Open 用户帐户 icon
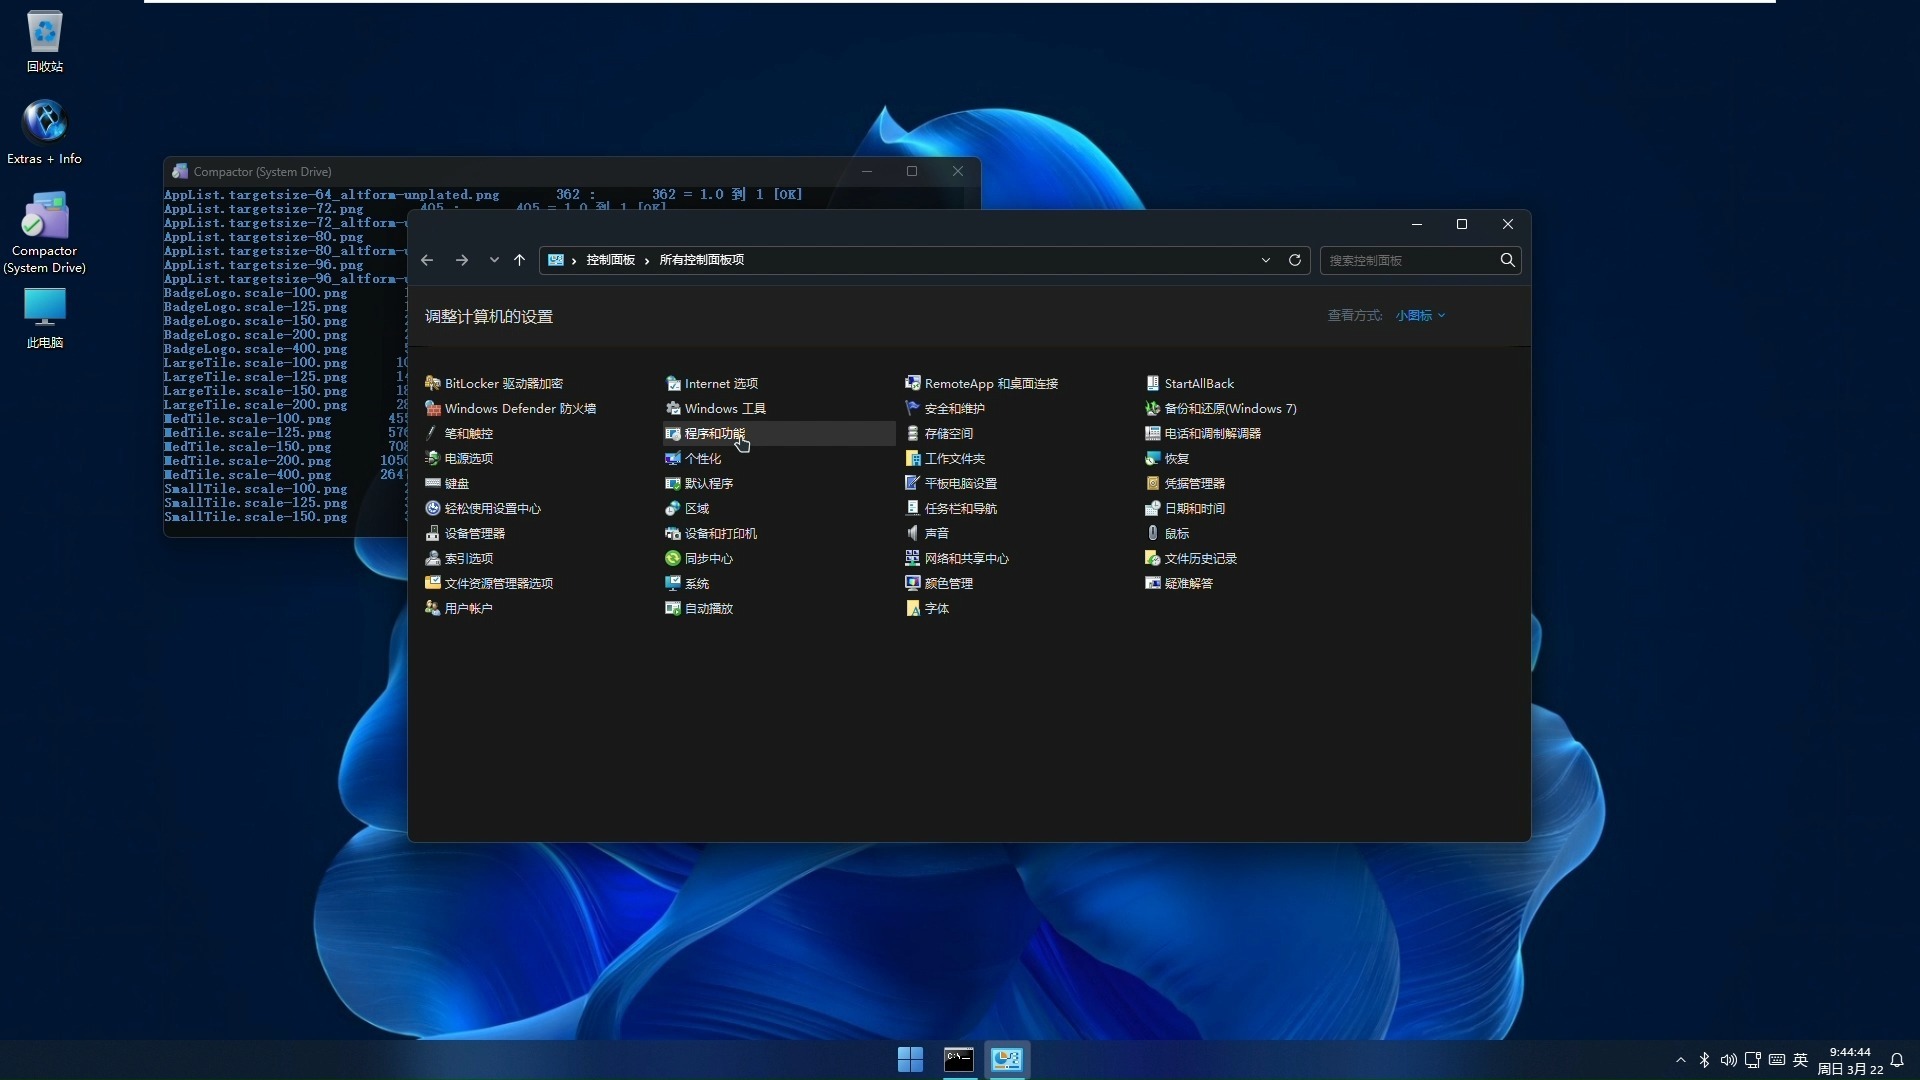 tap(433, 609)
